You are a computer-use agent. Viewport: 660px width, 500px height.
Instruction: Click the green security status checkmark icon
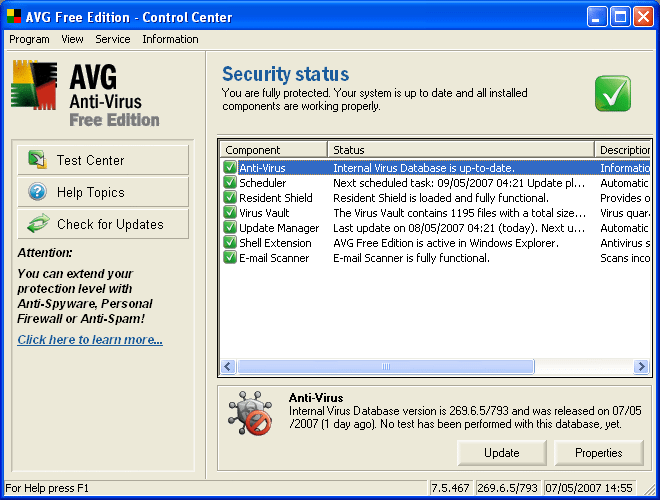(x=613, y=93)
